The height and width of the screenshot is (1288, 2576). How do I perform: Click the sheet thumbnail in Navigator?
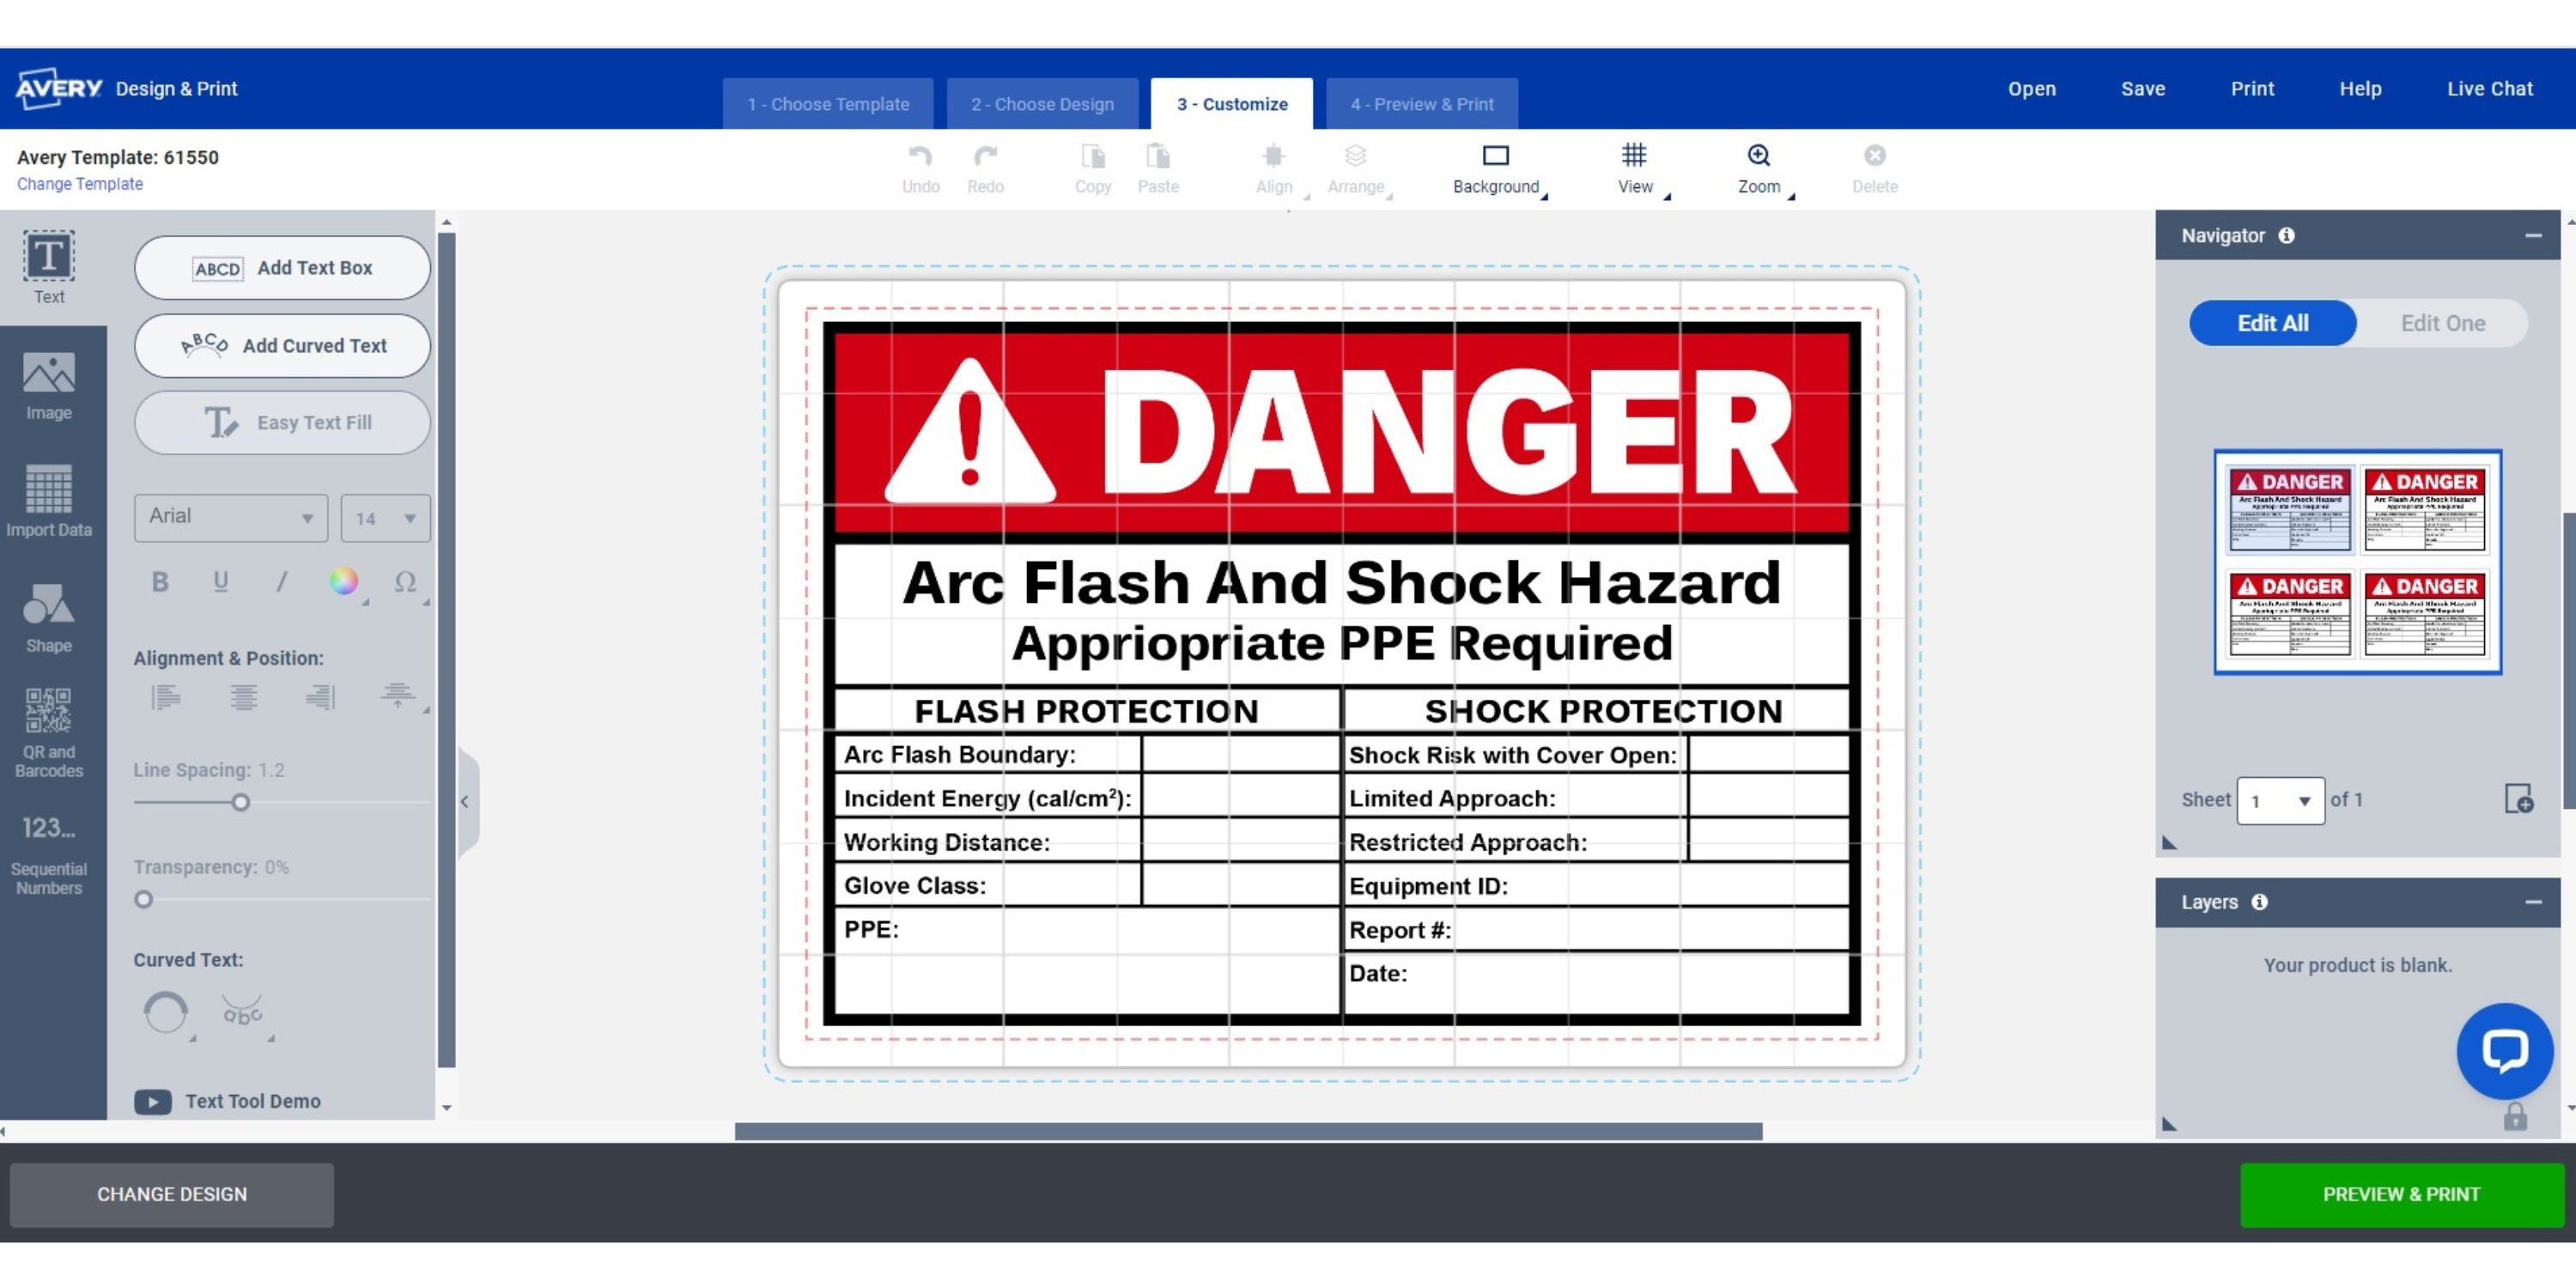click(x=2357, y=562)
